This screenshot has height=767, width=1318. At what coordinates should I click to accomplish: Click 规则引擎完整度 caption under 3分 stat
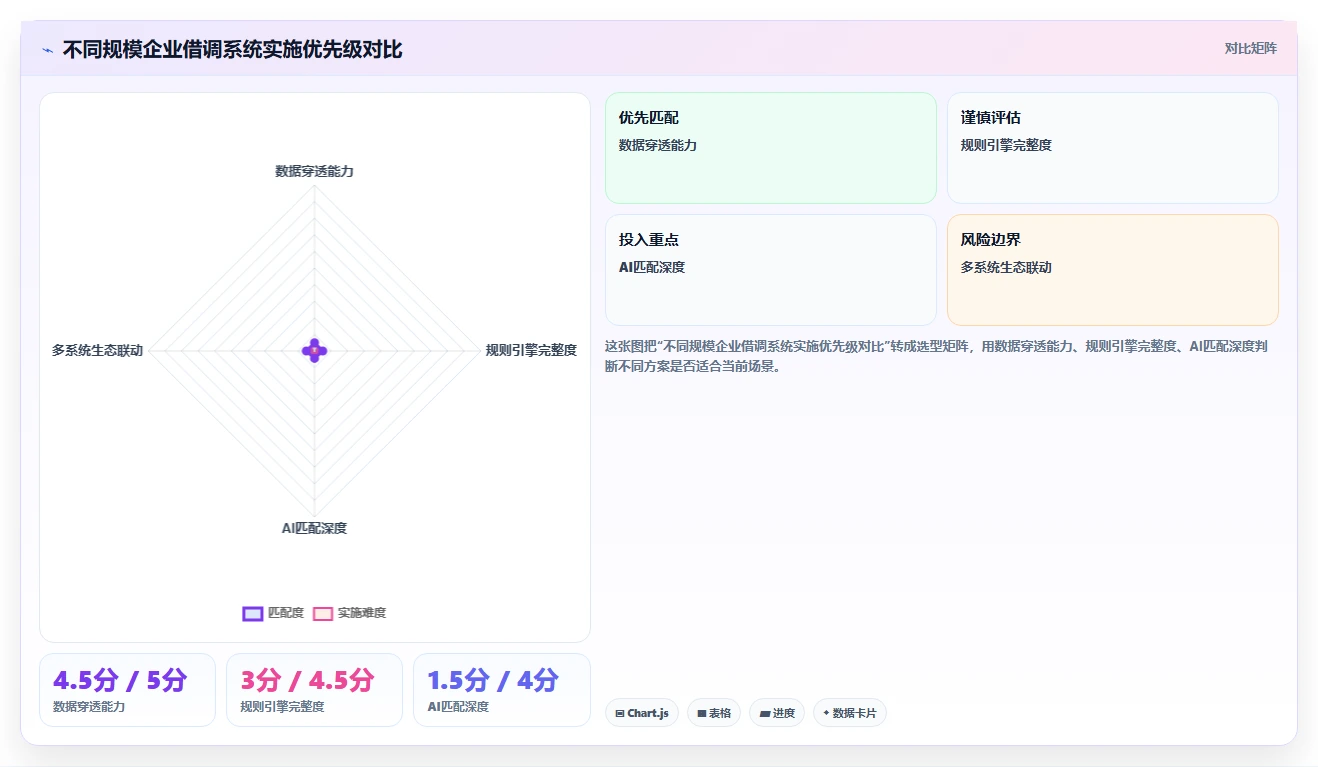(282, 707)
